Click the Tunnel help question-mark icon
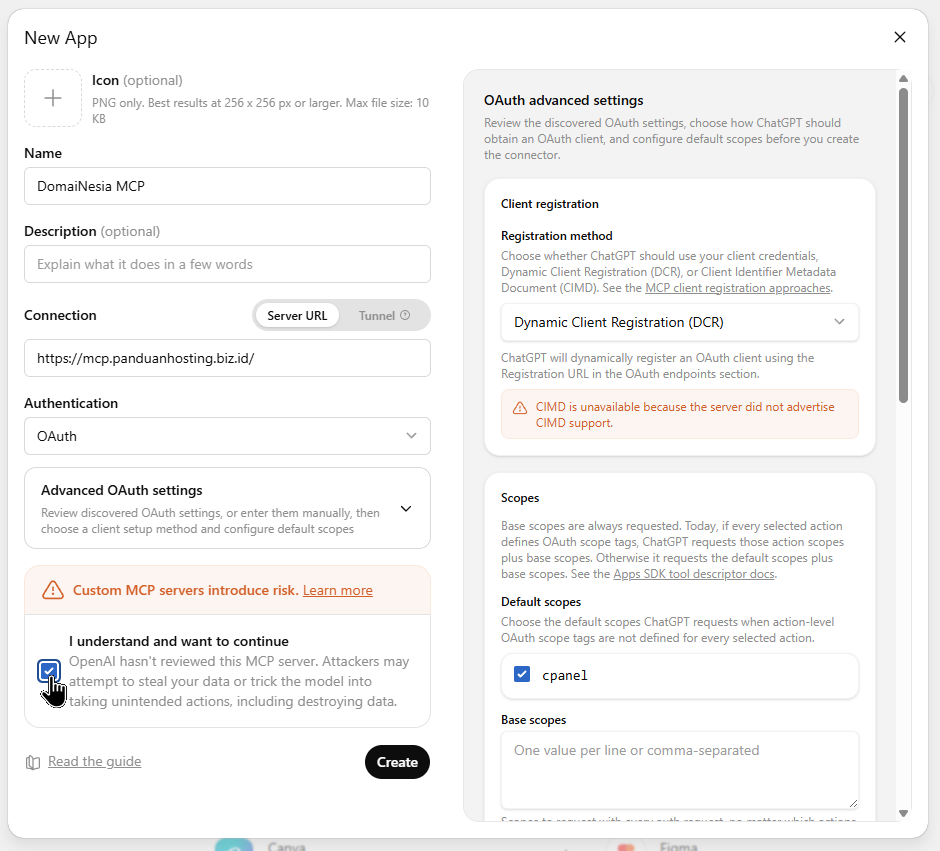The image size is (940, 851). click(x=405, y=315)
